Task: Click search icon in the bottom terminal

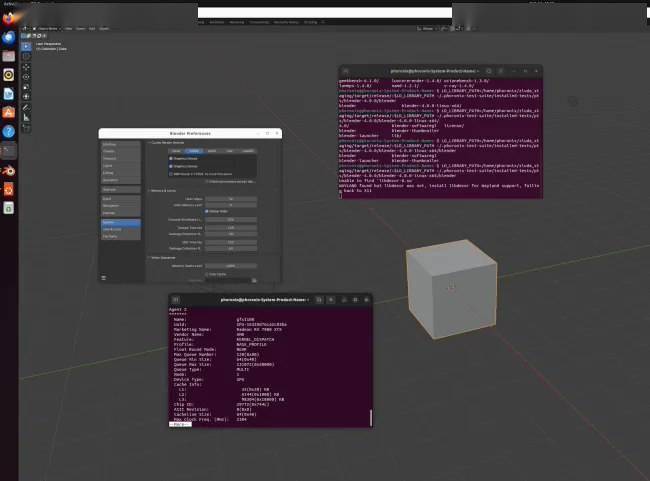Action: click(319, 299)
